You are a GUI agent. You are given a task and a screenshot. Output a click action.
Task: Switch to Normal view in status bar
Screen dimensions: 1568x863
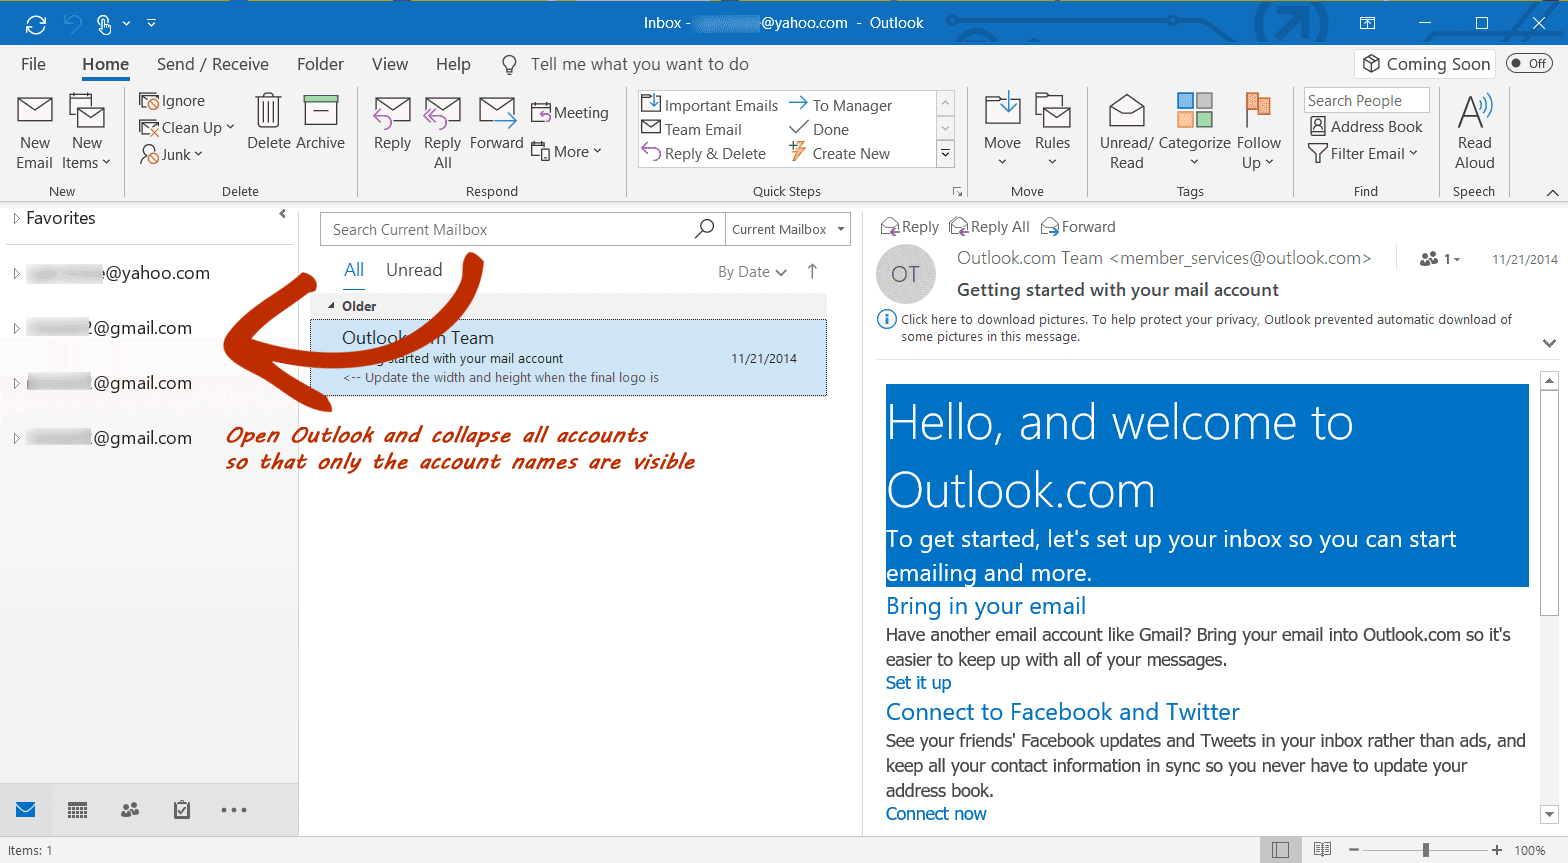(1280, 850)
